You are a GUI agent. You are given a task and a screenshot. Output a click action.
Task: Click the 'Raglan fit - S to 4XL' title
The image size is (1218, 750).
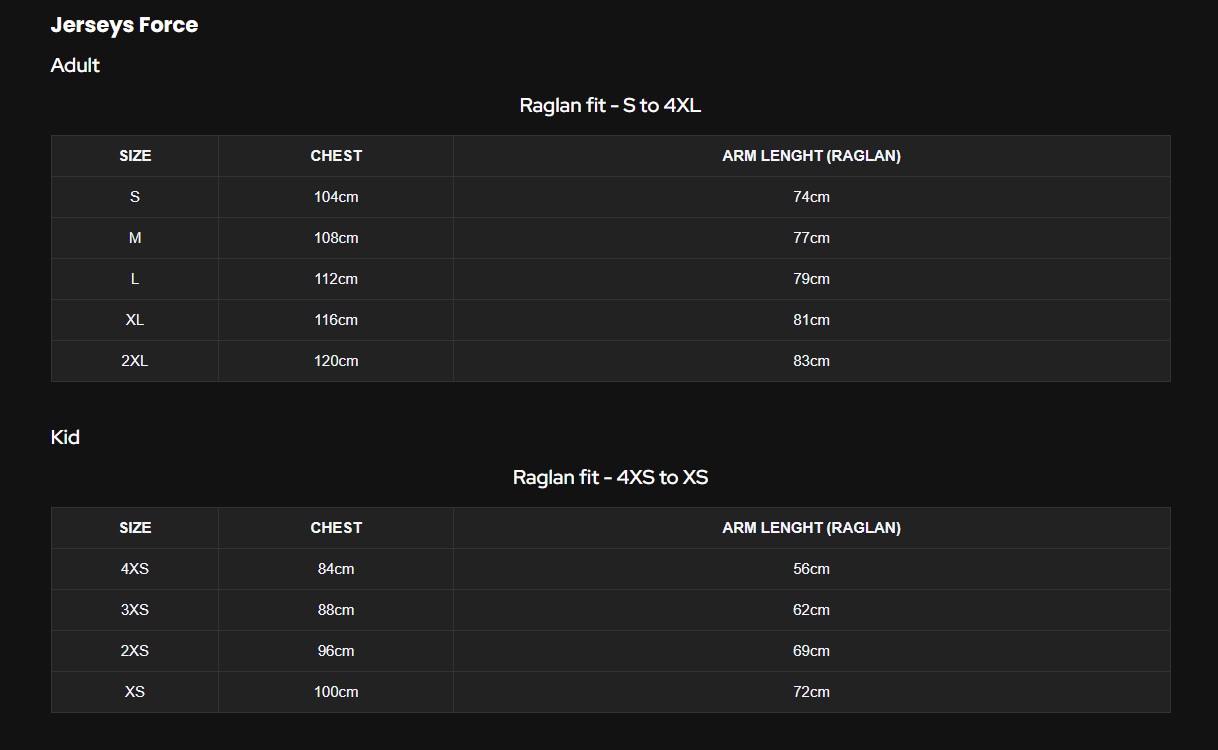point(610,105)
